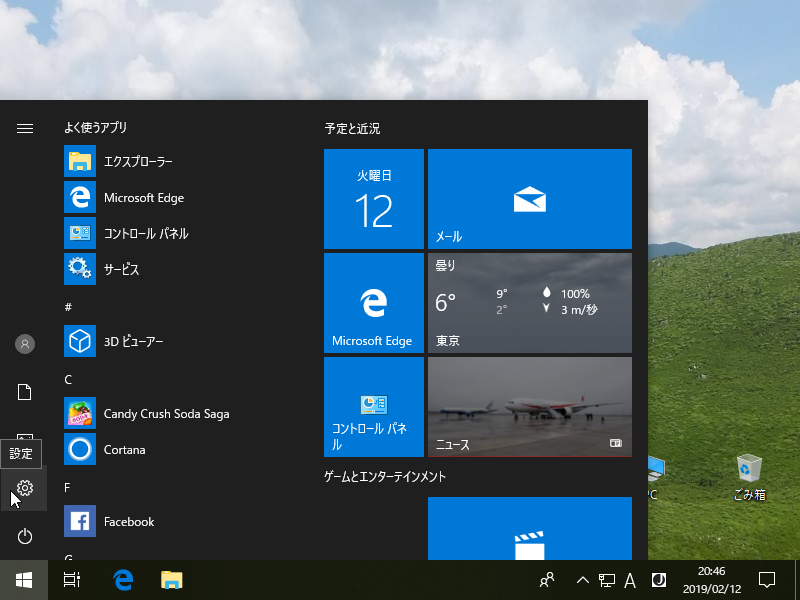Click the Windows Start button

coord(24,580)
